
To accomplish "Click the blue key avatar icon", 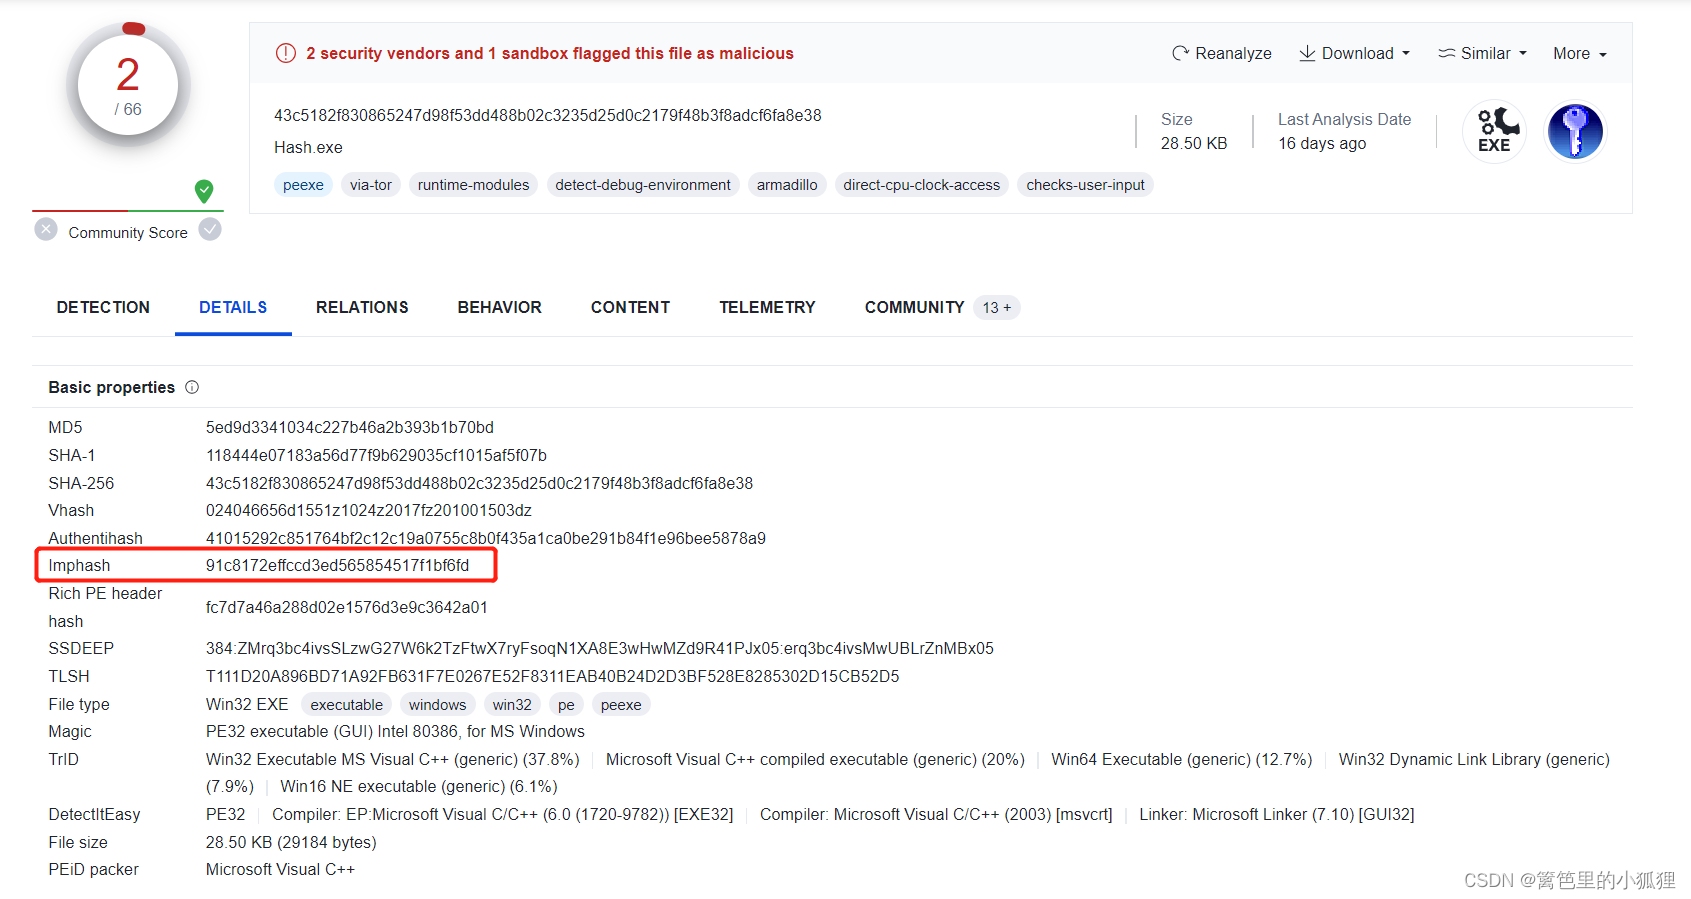I will click(x=1575, y=131).
